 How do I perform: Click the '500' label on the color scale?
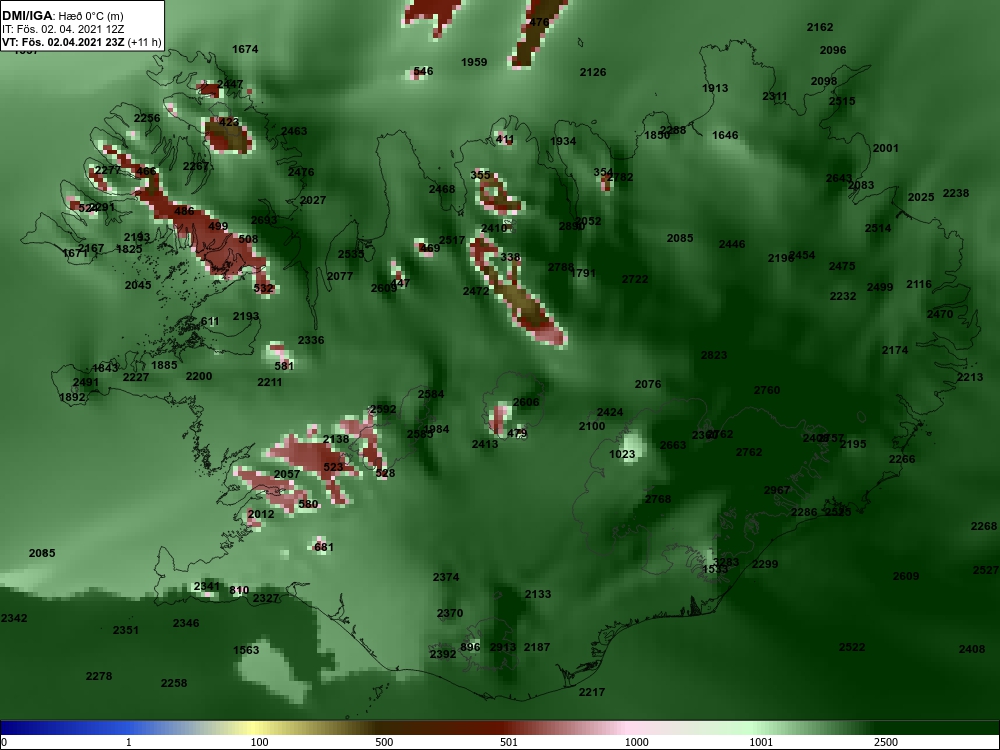point(384,742)
